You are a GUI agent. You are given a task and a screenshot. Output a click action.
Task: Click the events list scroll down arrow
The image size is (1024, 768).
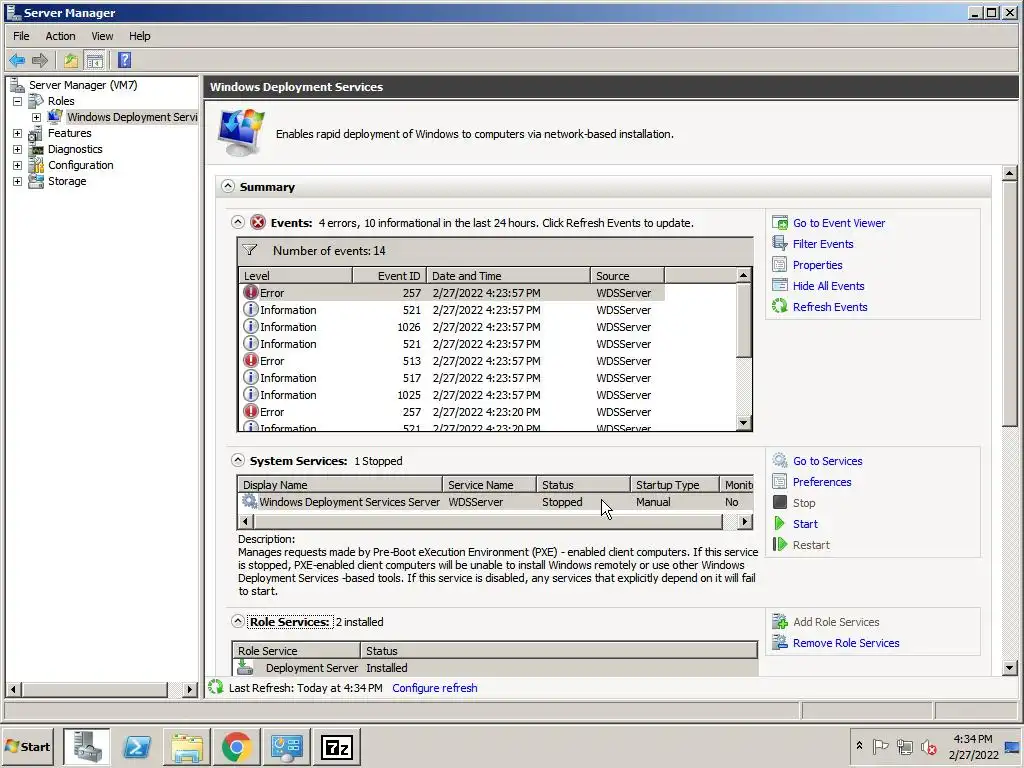(x=743, y=423)
